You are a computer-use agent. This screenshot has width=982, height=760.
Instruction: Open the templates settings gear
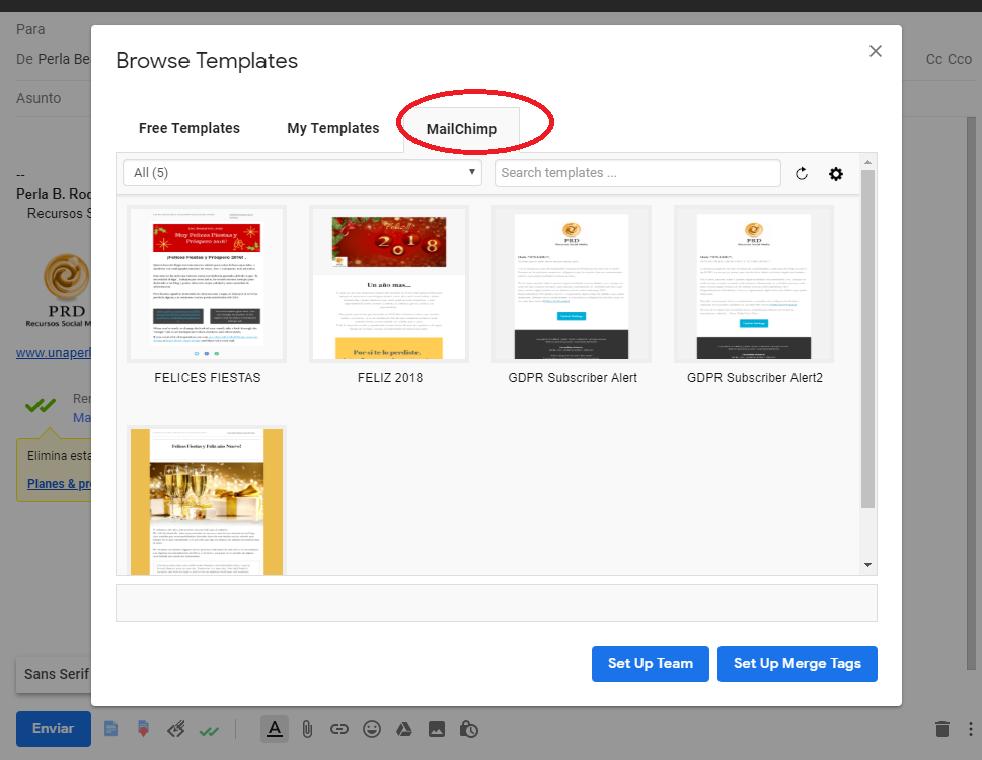pyautogui.click(x=836, y=173)
